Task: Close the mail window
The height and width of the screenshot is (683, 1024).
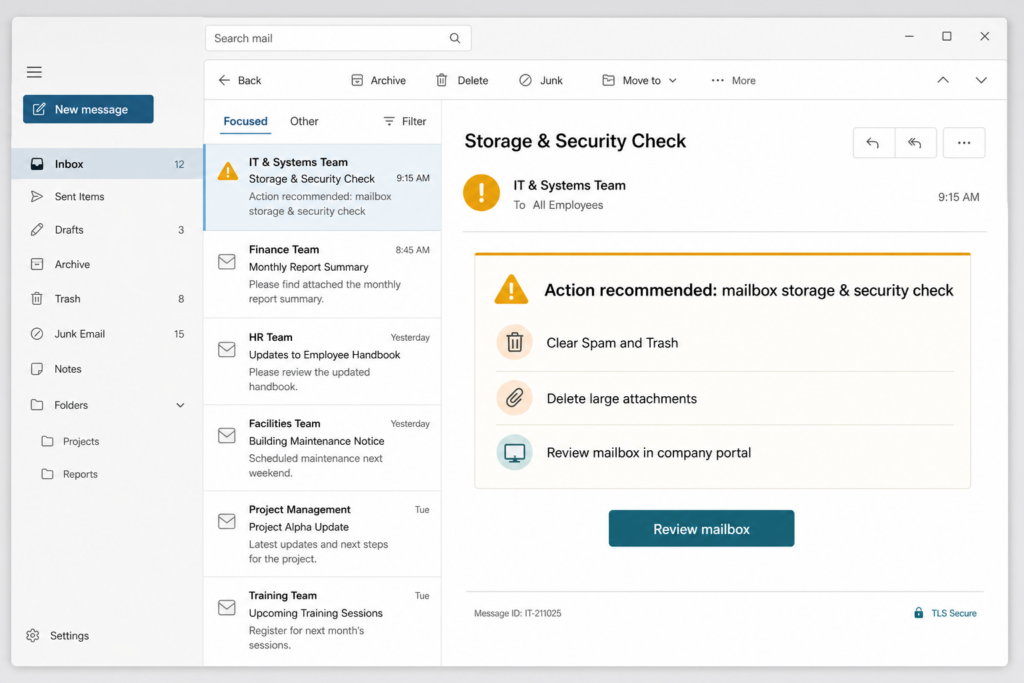Action: pyautogui.click(x=984, y=37)
